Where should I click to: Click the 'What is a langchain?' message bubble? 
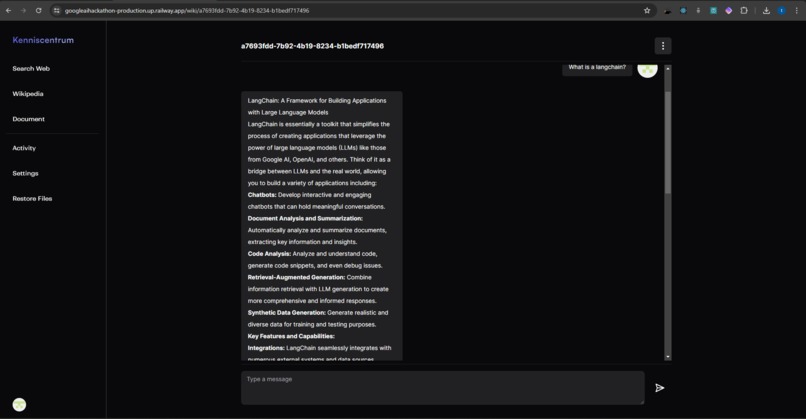click(x=597, y=68)
